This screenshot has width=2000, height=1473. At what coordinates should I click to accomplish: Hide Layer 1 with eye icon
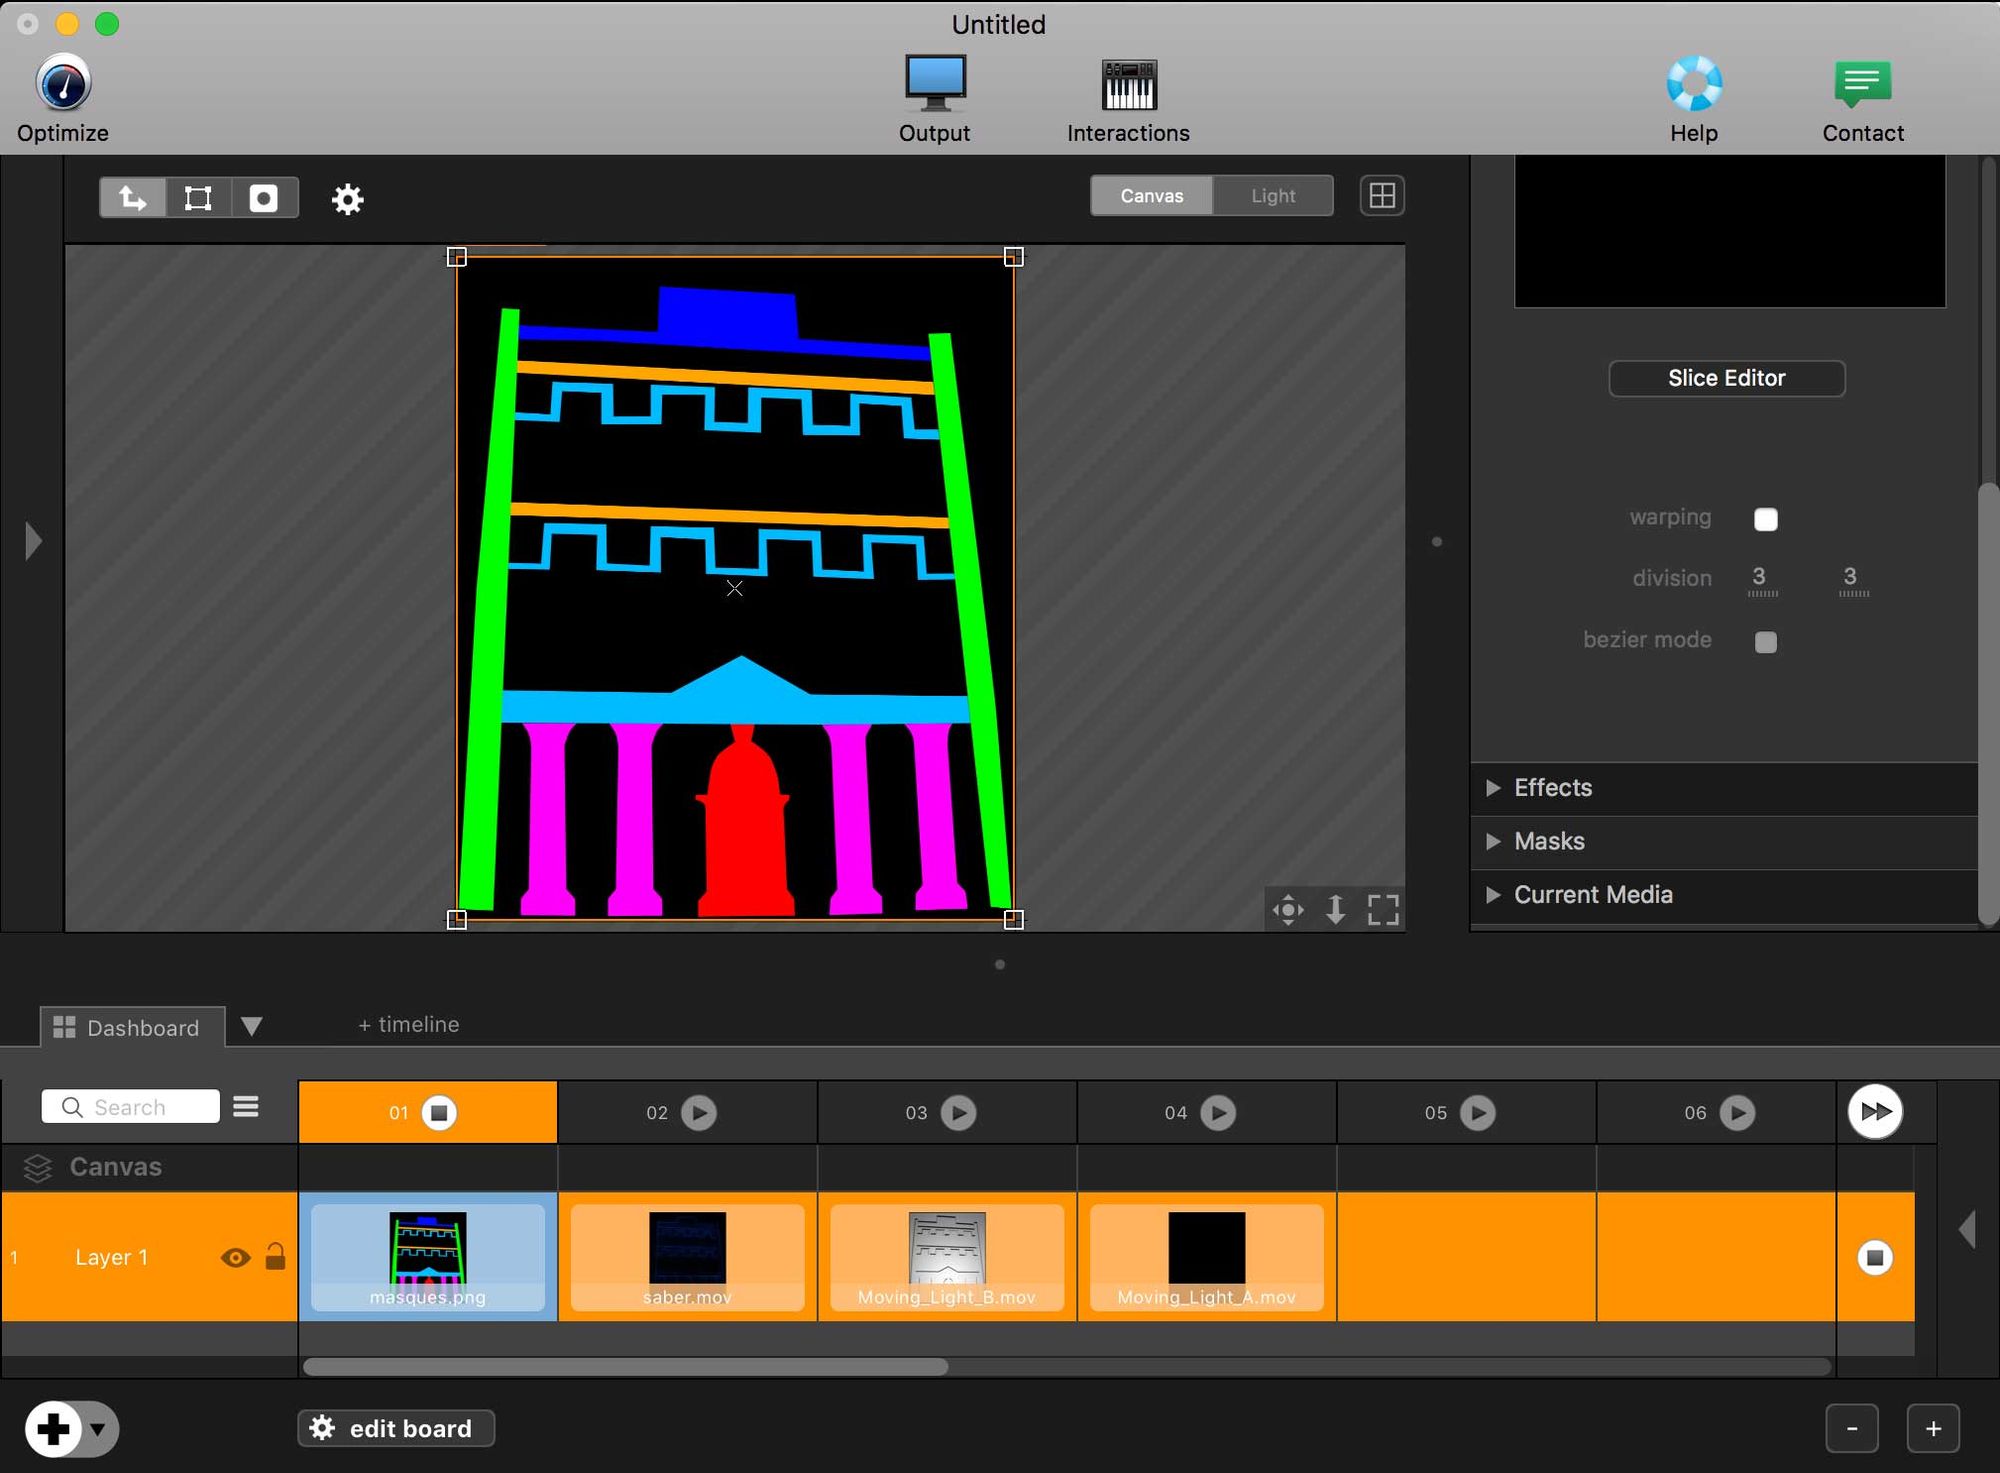click(235, 1258)
